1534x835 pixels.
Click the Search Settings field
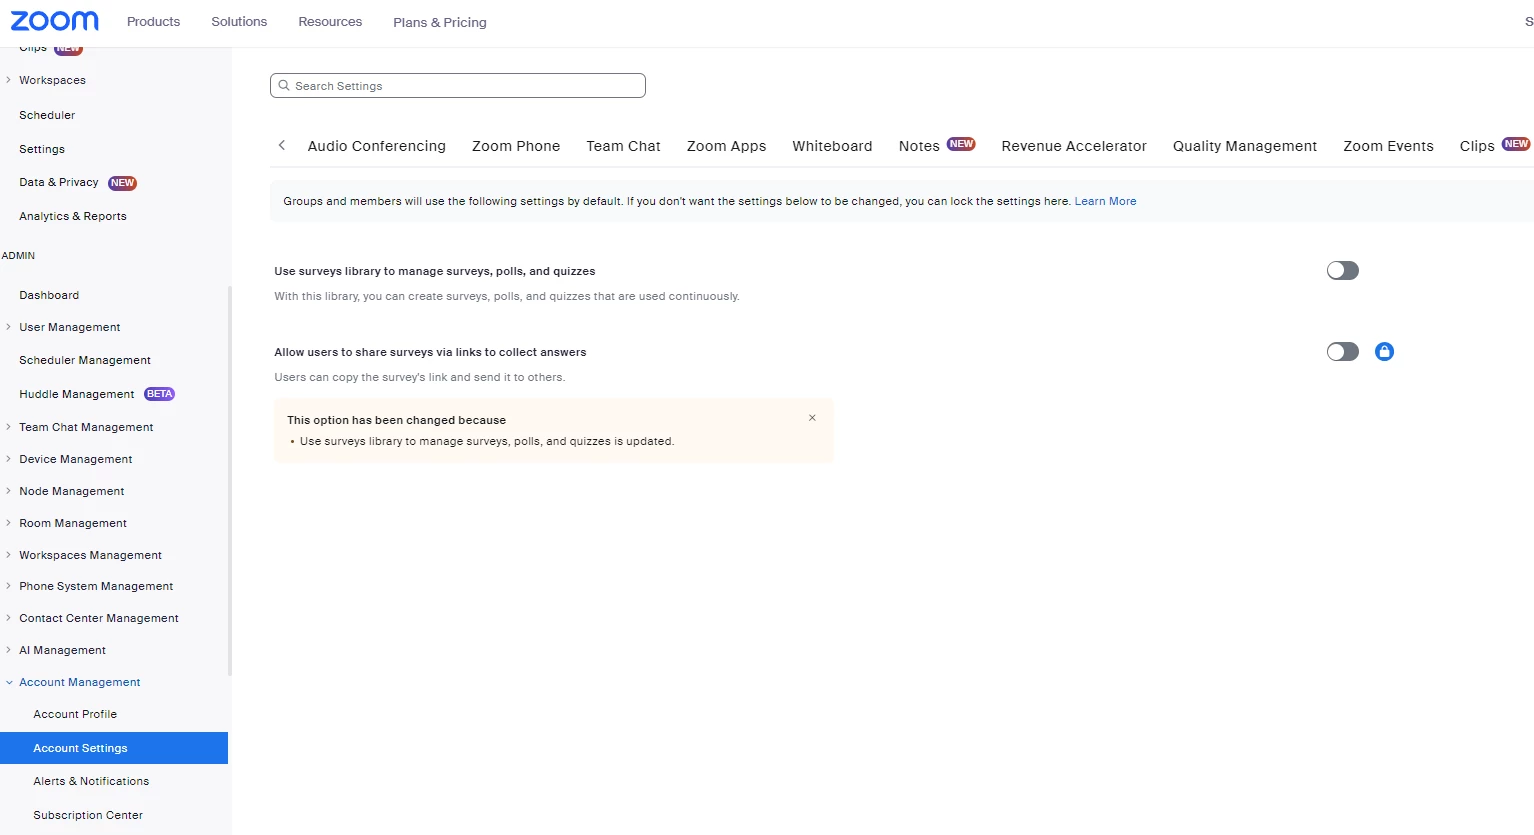(458, 86)
